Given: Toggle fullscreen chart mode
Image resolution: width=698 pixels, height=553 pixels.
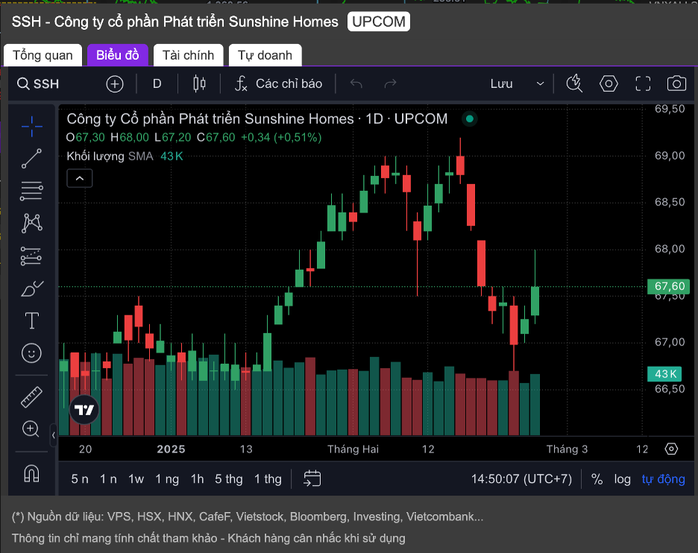Looking at the screenshot, I should pyautogui.click(x=643, y=84).
